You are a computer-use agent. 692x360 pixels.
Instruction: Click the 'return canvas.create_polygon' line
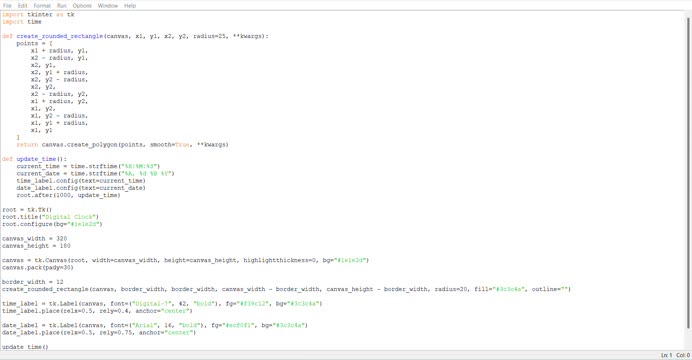tap(122, 144)
